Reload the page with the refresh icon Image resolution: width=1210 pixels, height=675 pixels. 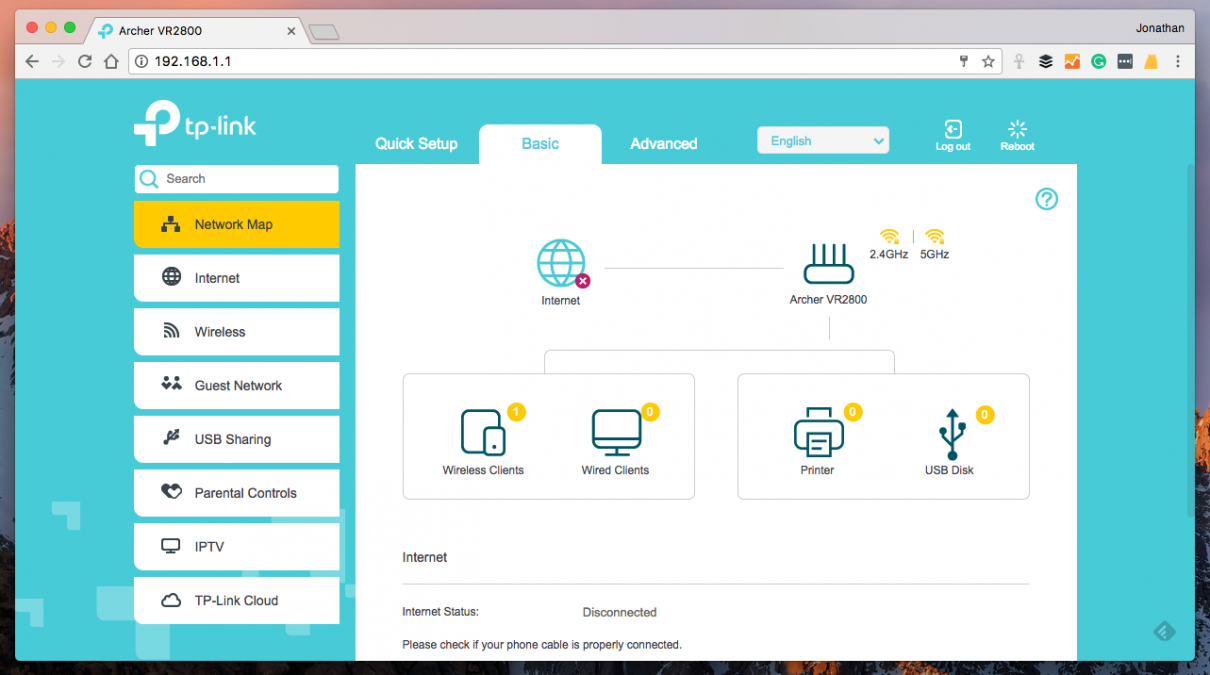click(85, 61)
